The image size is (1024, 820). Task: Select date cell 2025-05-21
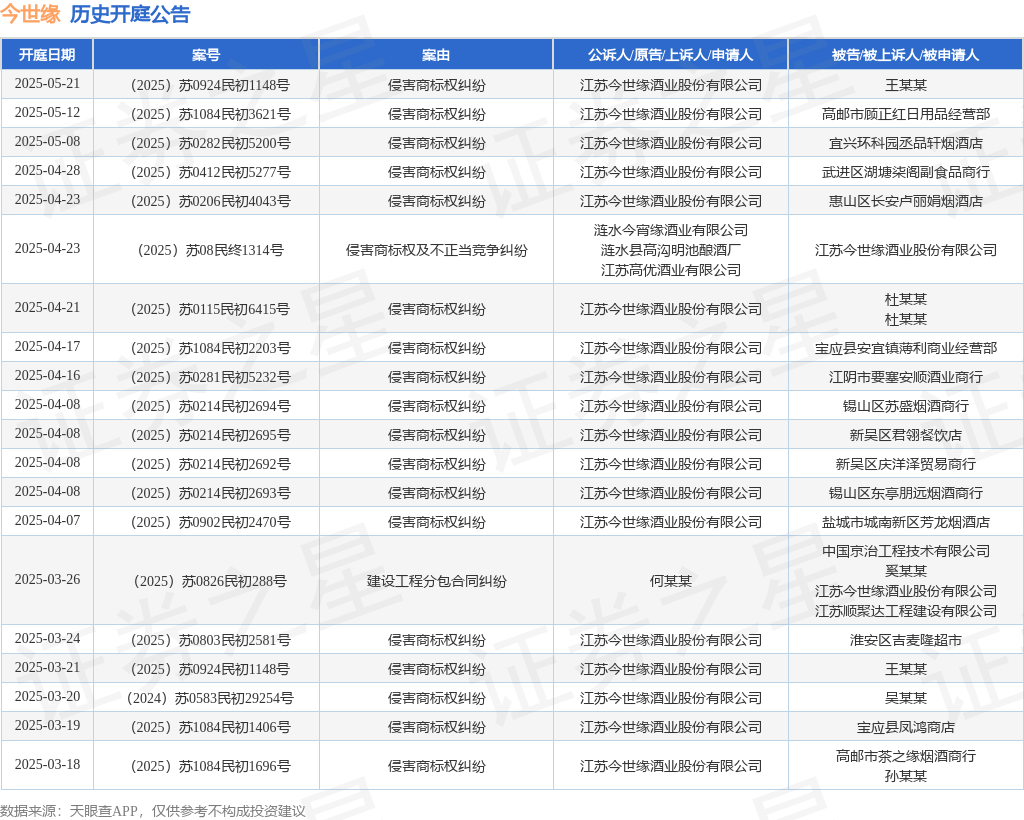coord(47,84)
